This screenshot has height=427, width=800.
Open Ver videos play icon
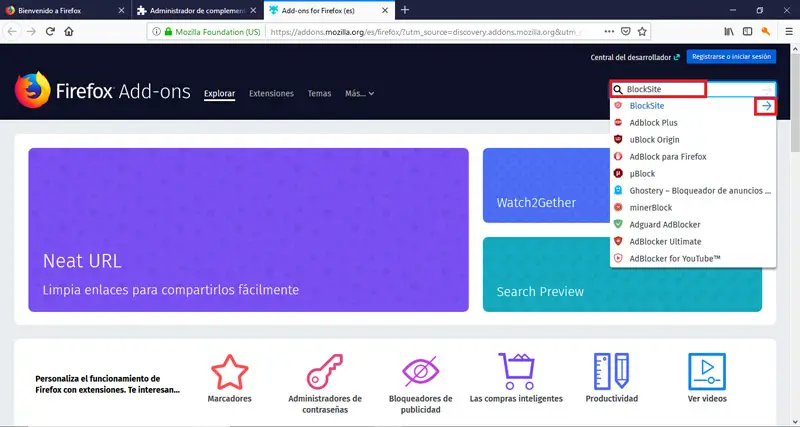(707, 372)
